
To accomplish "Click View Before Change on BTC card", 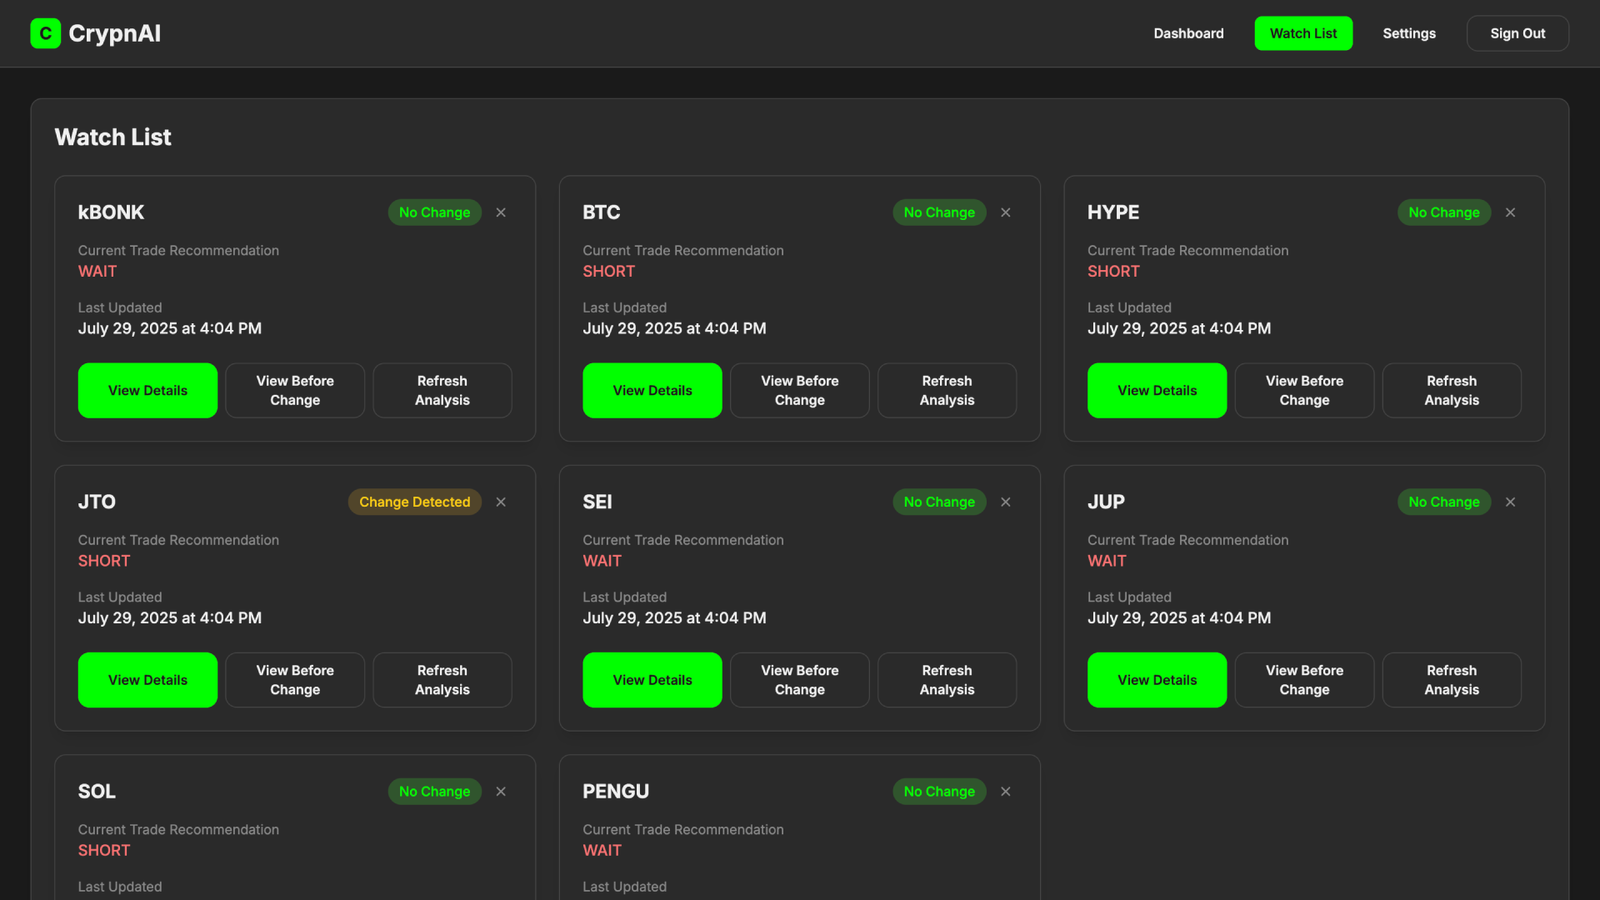I will click(800, 390).
